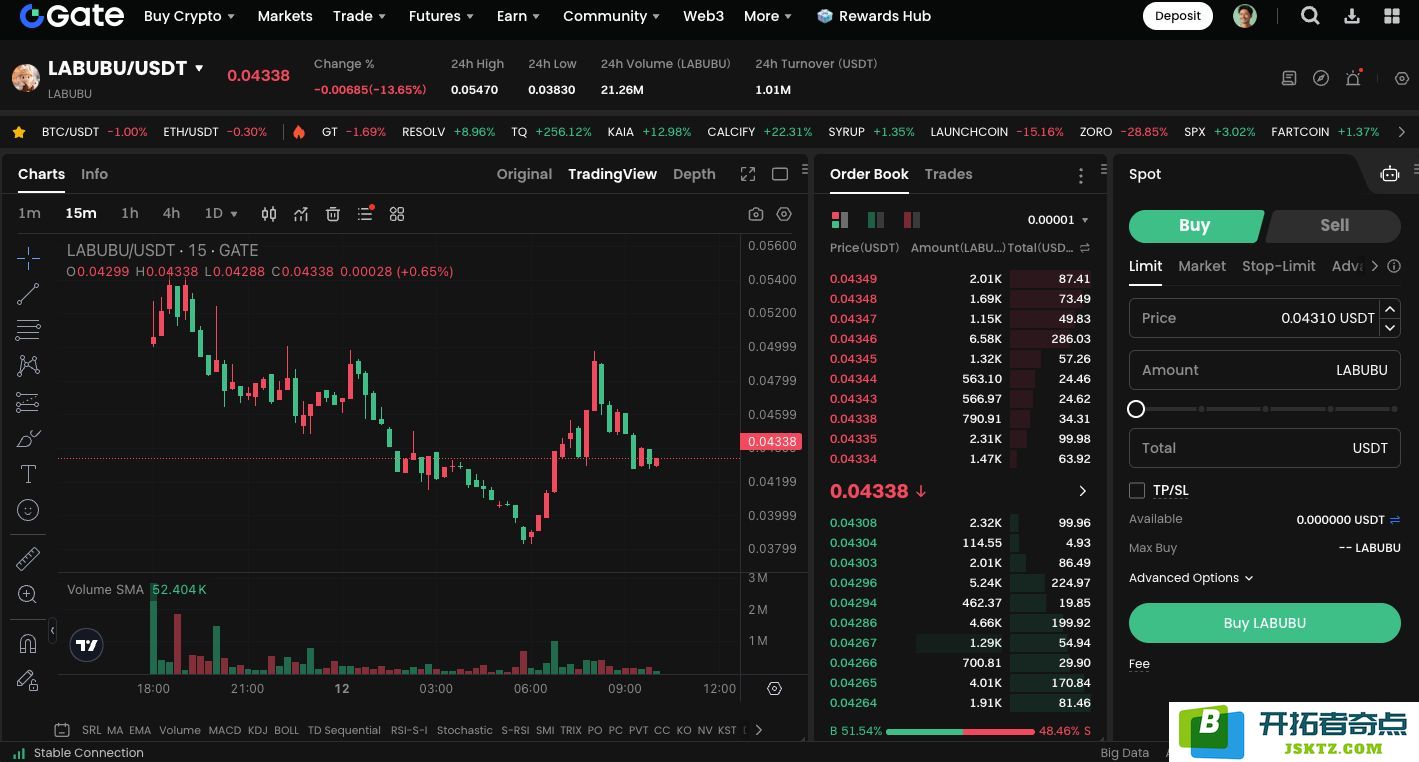Expand Advanced Options
1419x762 pixels.
(1191, 578)
